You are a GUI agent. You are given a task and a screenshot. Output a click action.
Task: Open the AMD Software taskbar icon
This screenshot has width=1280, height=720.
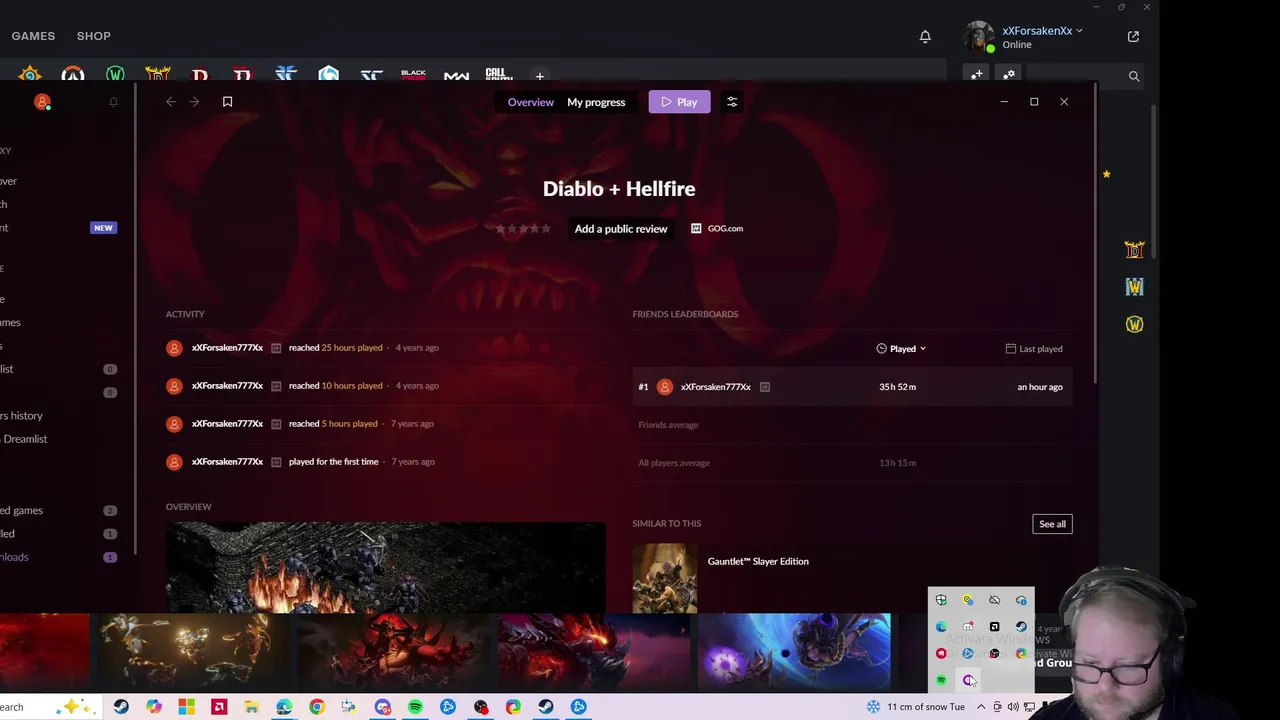tap(219, 707)
